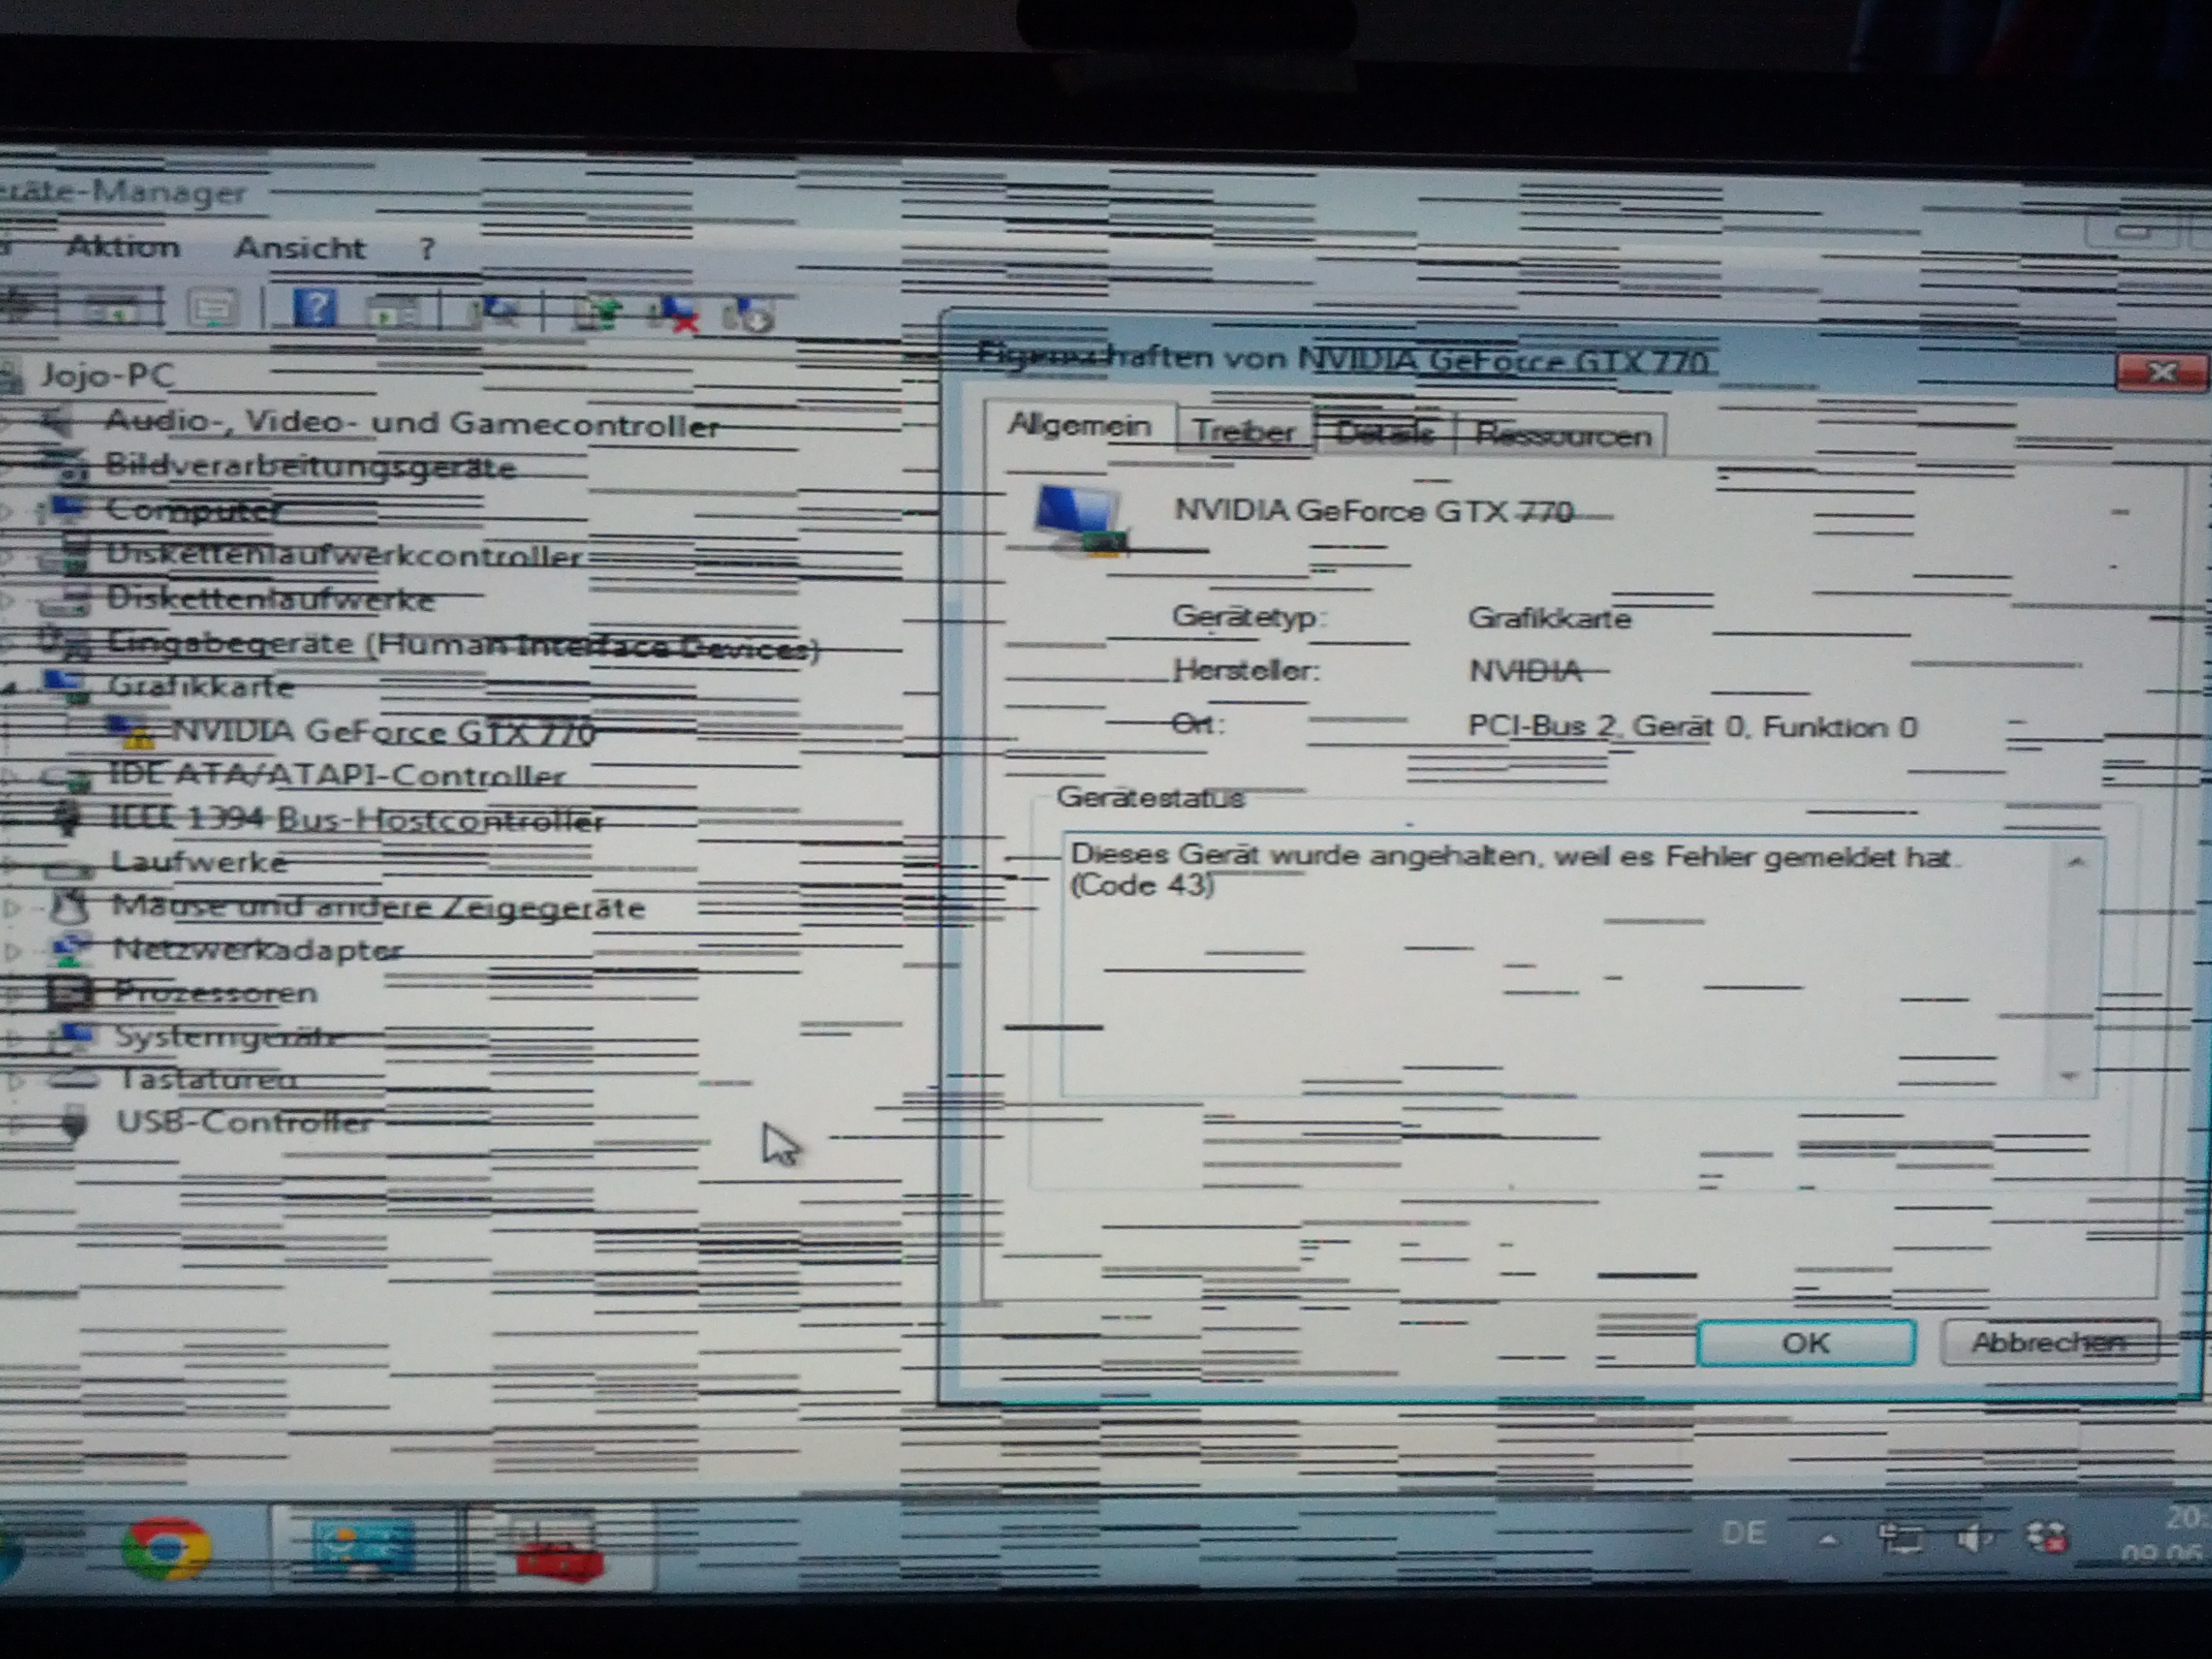Click Disable device toolbar icon with down arrow

[x=748, y=315]
